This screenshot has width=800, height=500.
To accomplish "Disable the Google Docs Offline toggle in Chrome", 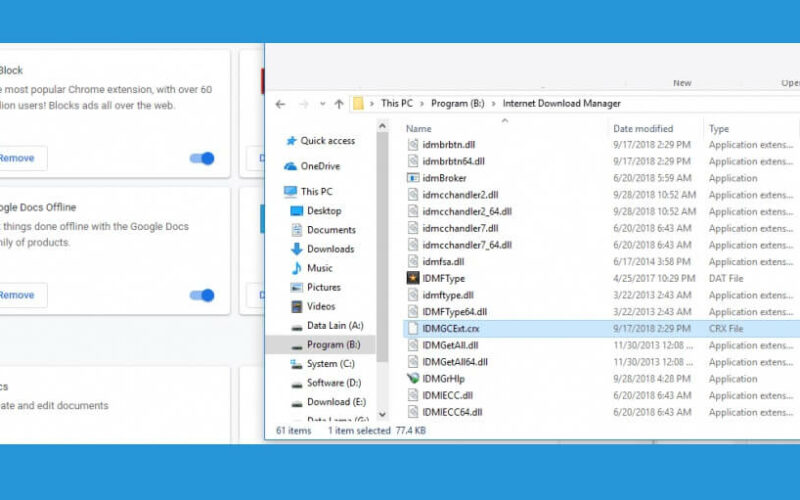I will pos(202,295).
